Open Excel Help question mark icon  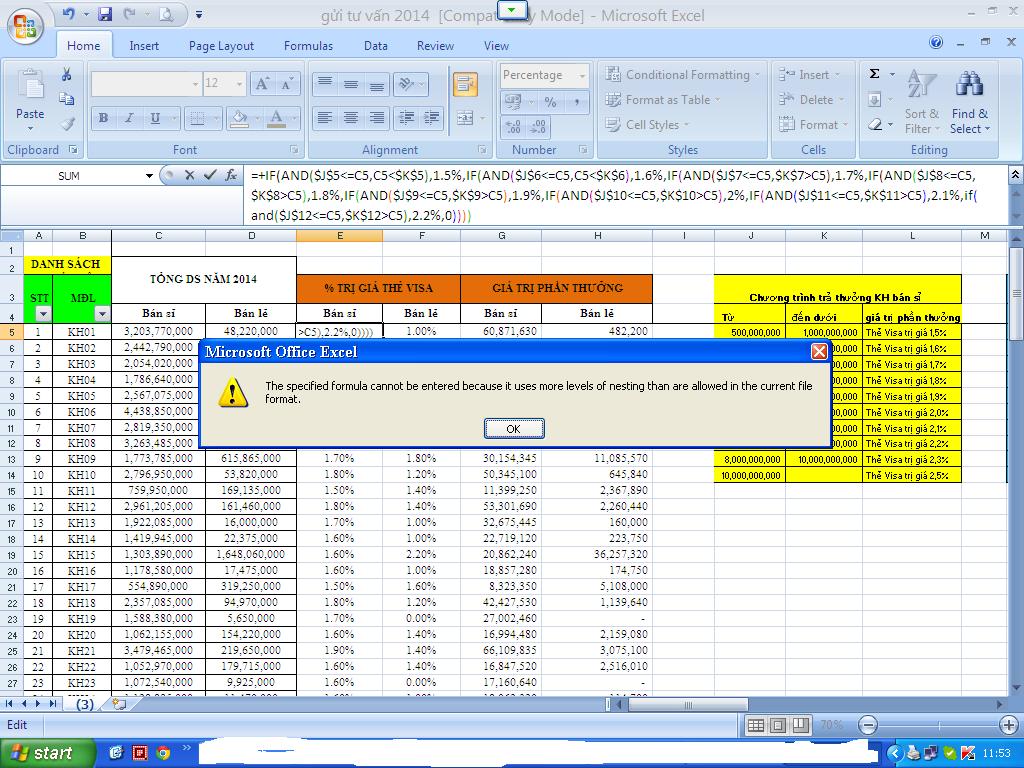click(x=936, y=43)
